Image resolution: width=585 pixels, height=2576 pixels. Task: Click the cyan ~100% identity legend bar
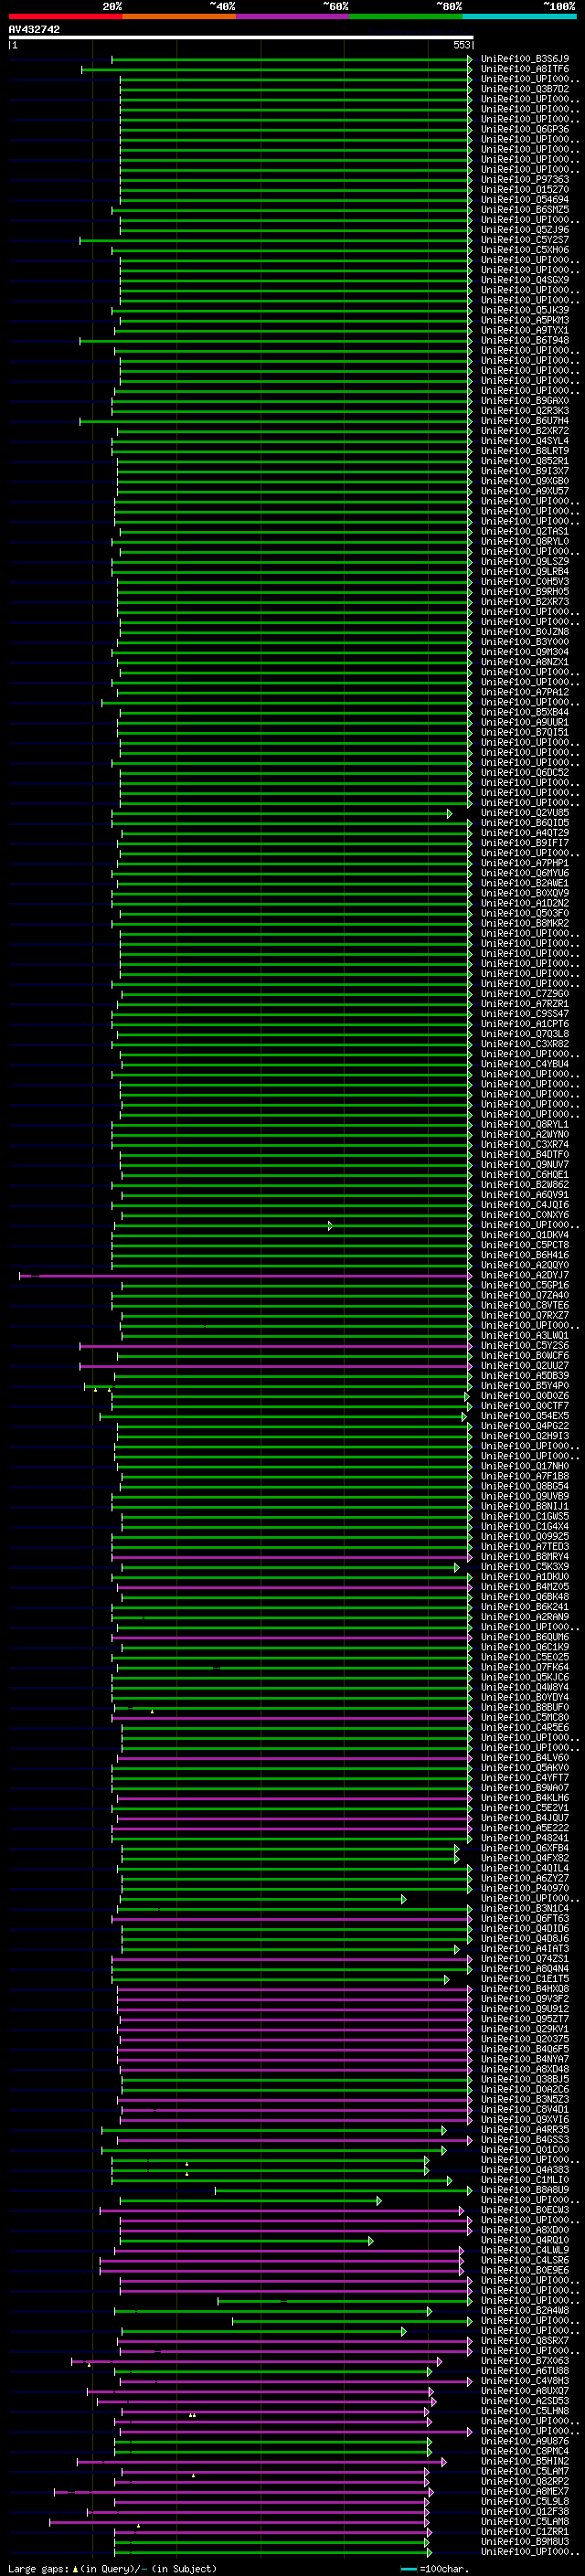pos(520,17)
